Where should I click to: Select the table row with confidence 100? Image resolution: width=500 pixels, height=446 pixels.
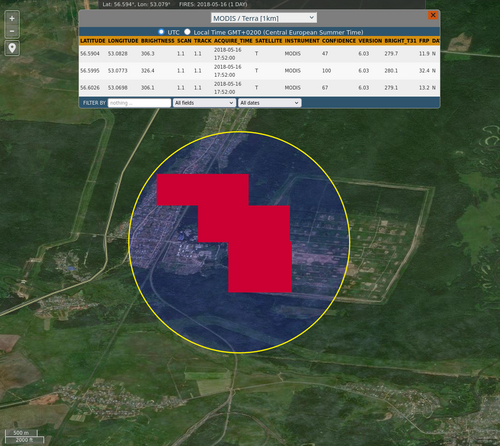[x=259, y=71]
